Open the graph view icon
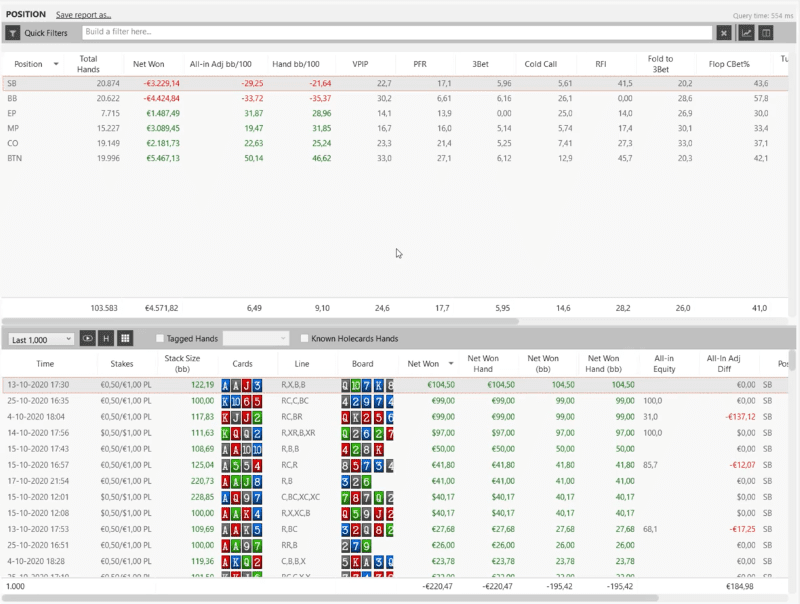The height and width of the screenshot is (604, 800). 746,33
